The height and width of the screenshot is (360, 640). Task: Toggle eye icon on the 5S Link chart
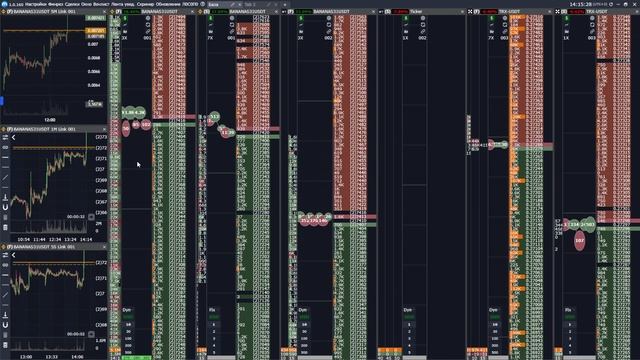point(5,265)
